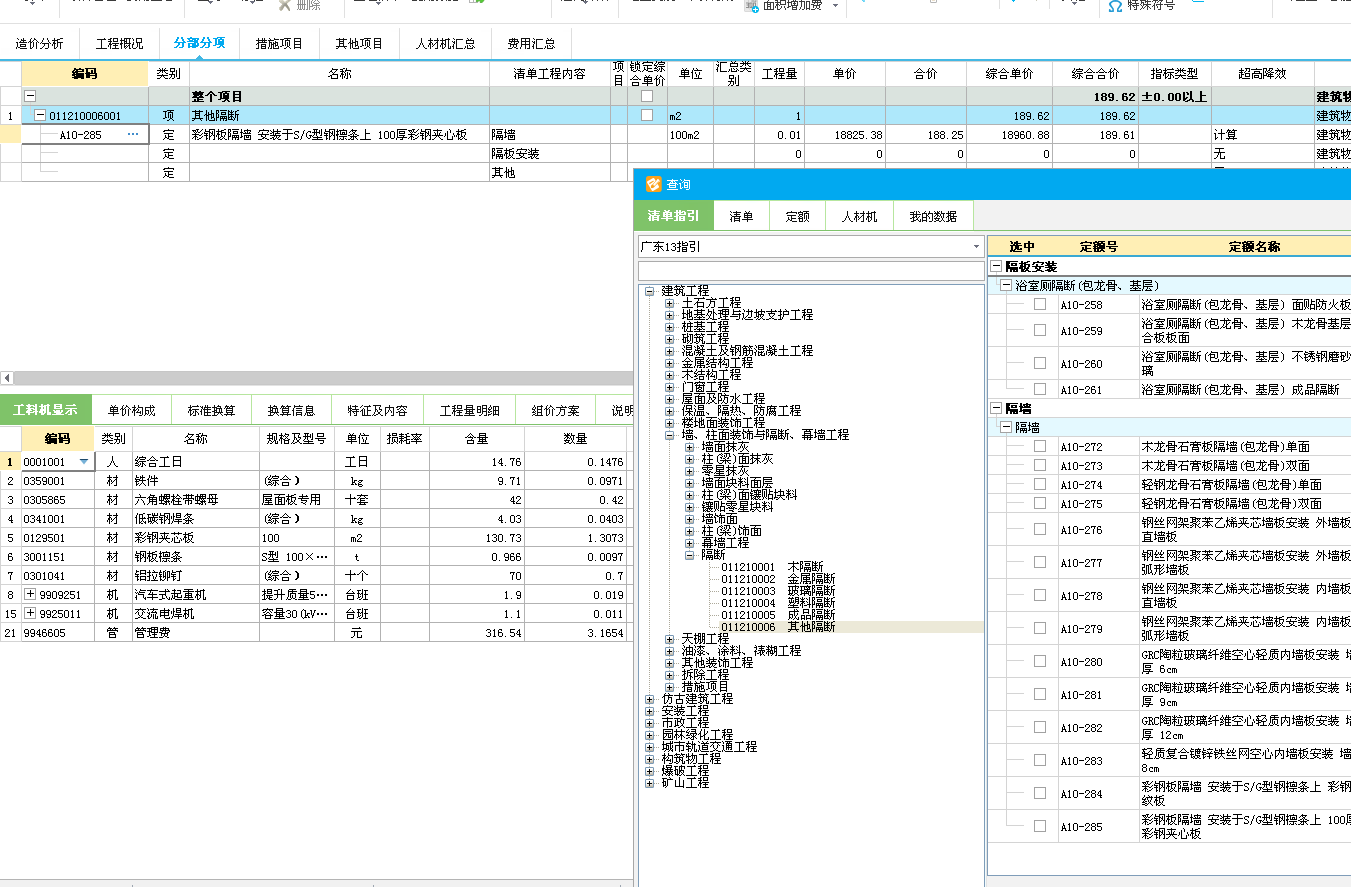Toggle 锁定综合单价 checkbox for 整个项目 row
This screenshot has height=887, width=1351.
(x=647, y=97)
